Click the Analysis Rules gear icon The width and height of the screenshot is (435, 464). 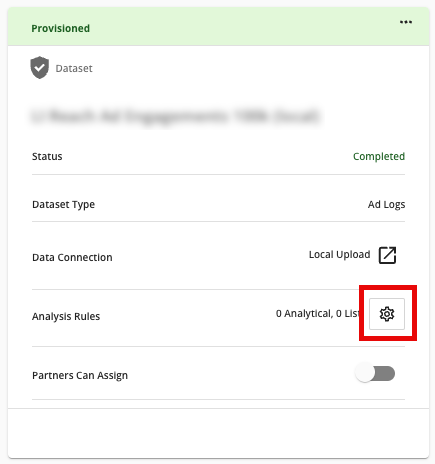[387, 314]
